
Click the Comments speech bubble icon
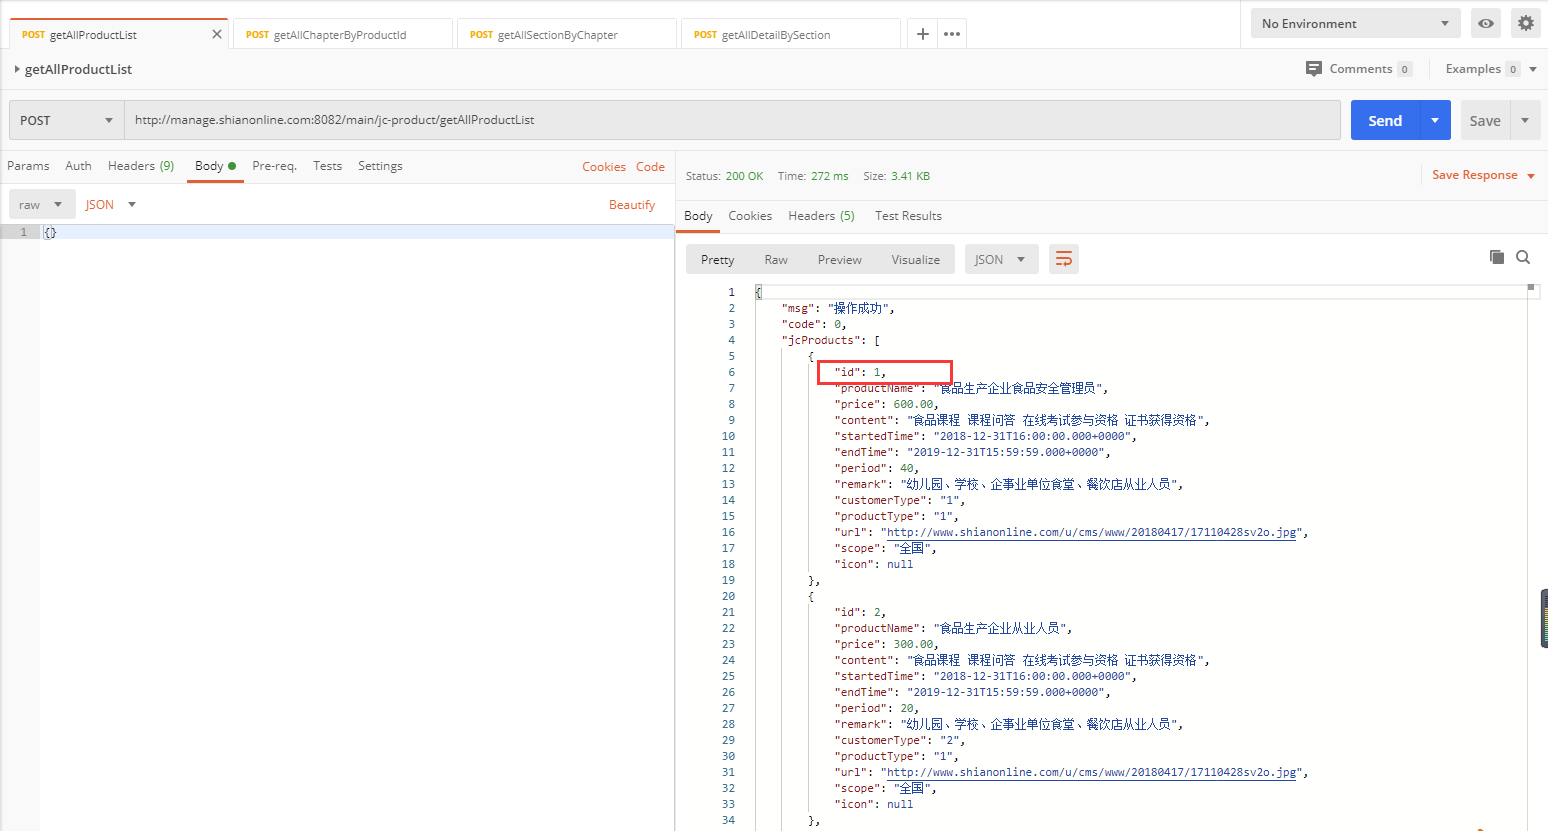1314,69
